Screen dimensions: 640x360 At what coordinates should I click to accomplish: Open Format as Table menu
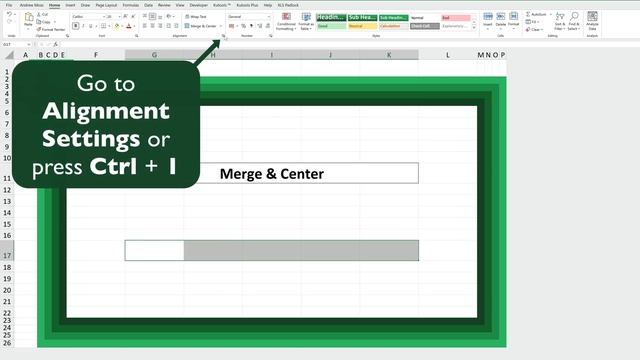click(x=306, y=21)
